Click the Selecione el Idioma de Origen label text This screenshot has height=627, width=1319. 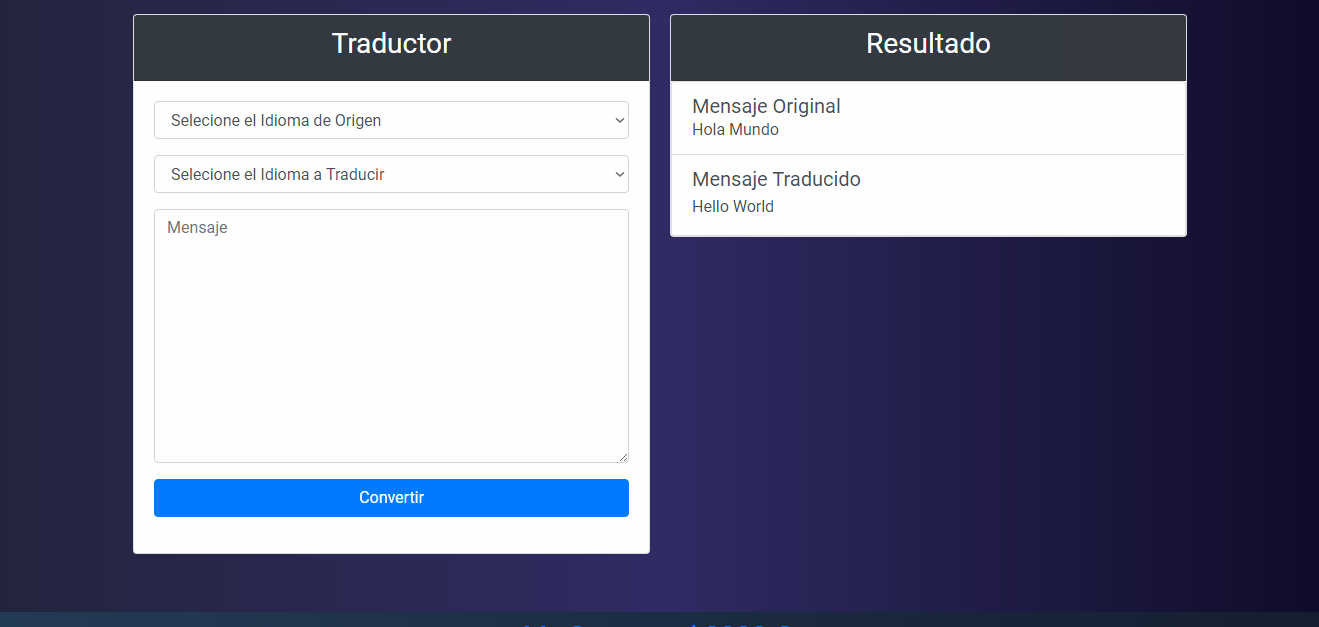point(276,121)
